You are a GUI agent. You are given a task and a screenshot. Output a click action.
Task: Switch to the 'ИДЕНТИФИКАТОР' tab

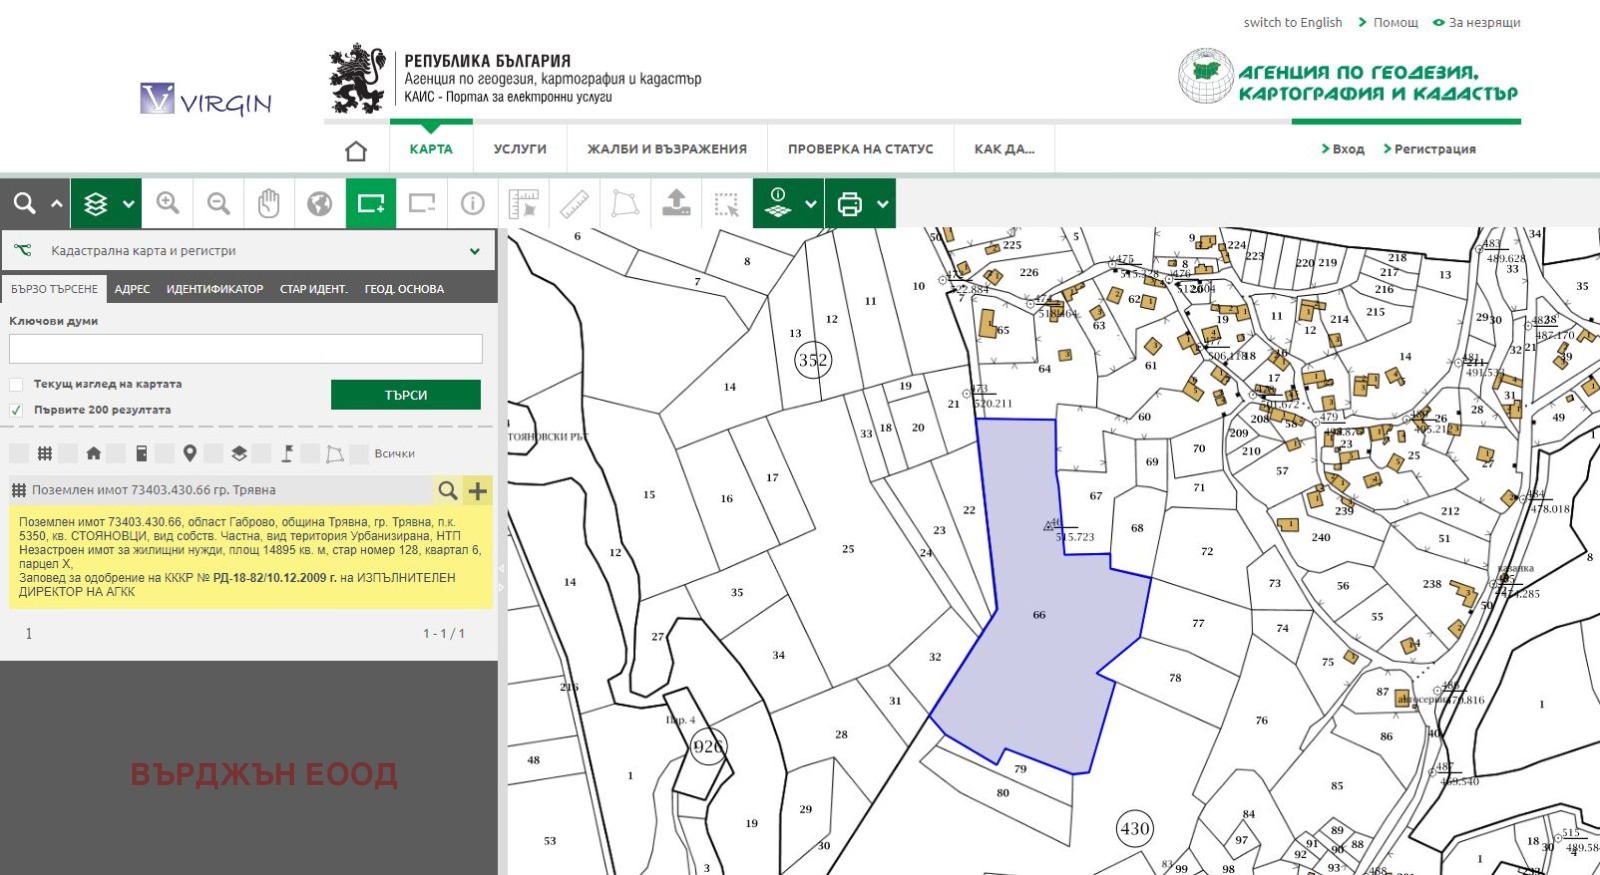214,289
